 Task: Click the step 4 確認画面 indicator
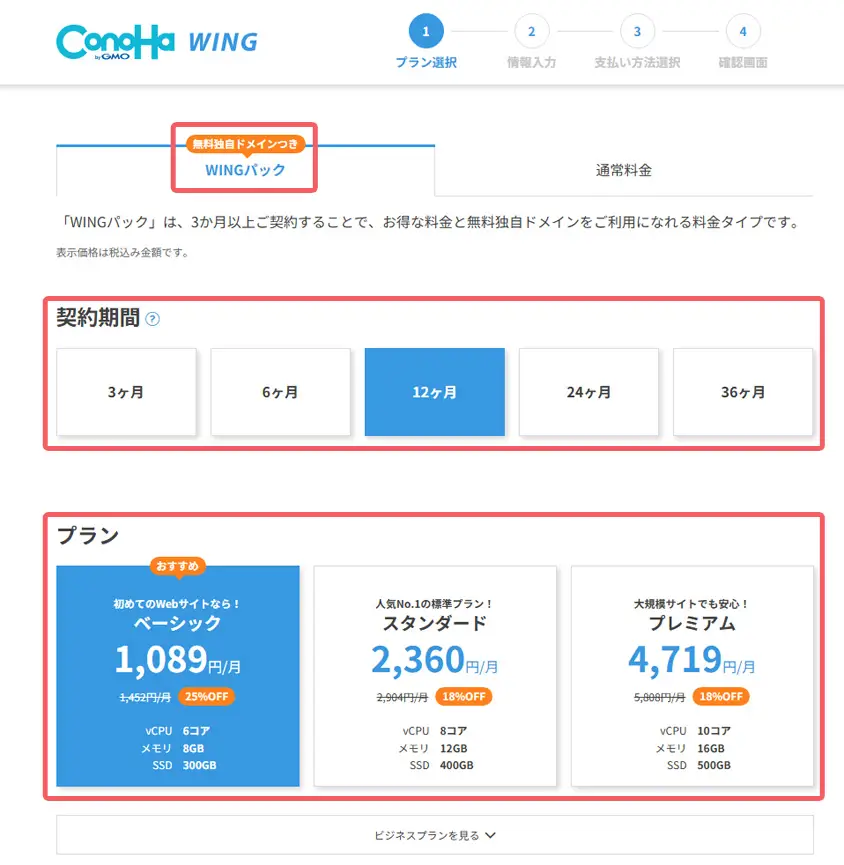tap(742, 32)
